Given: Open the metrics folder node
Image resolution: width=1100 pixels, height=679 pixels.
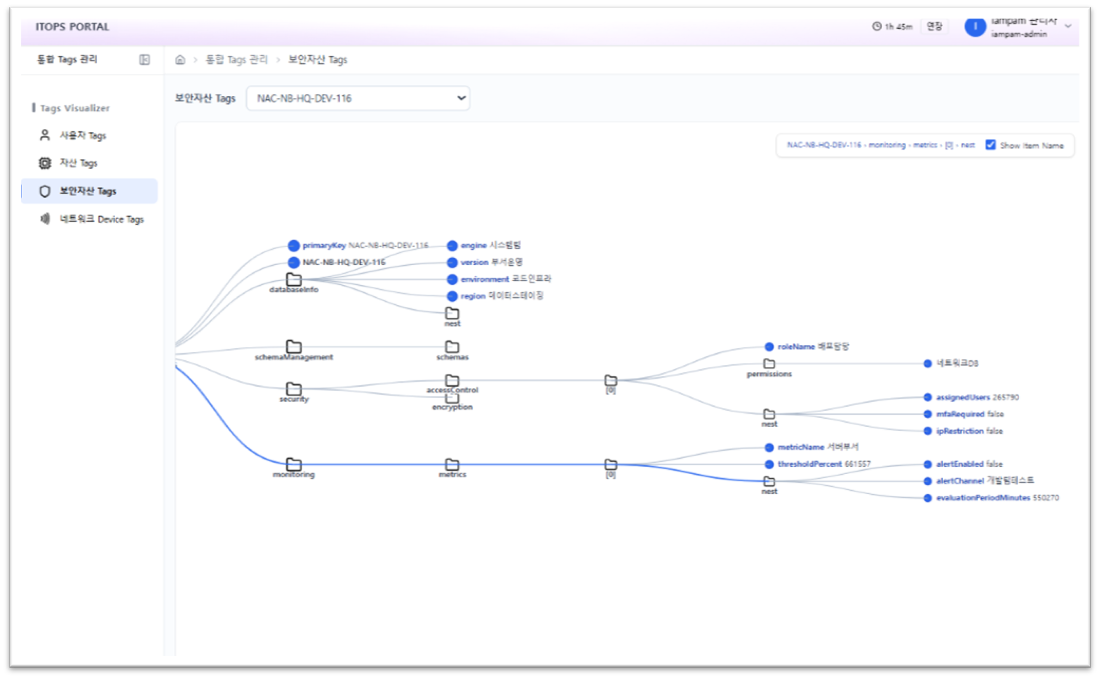Looking at the screenshot, I should [452, 464].
